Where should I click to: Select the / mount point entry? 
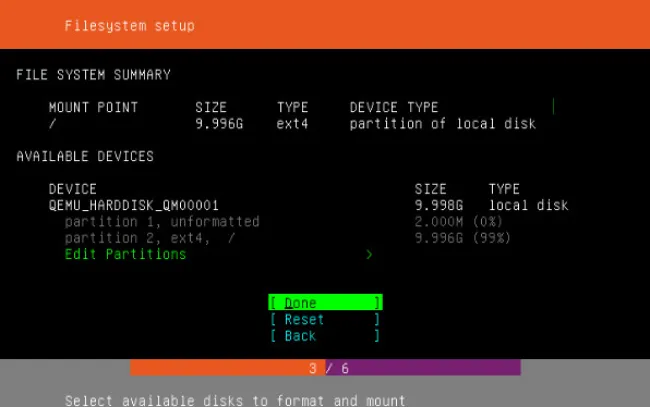point(53,124)
